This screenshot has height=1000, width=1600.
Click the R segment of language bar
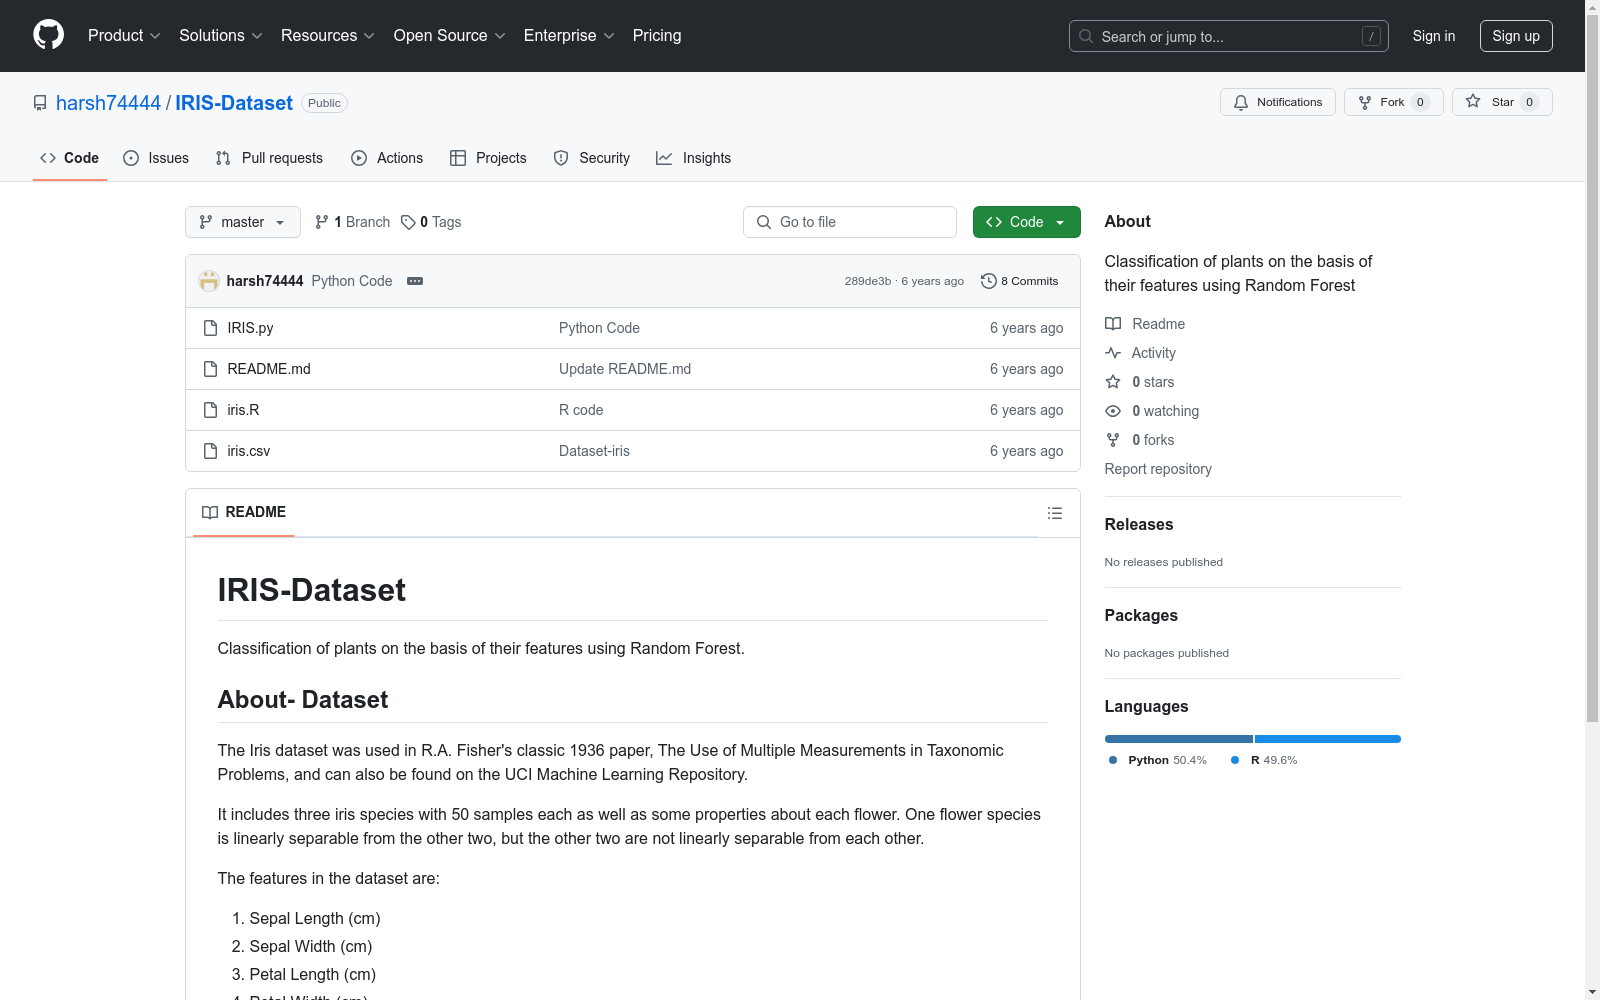click(1328, 739)
